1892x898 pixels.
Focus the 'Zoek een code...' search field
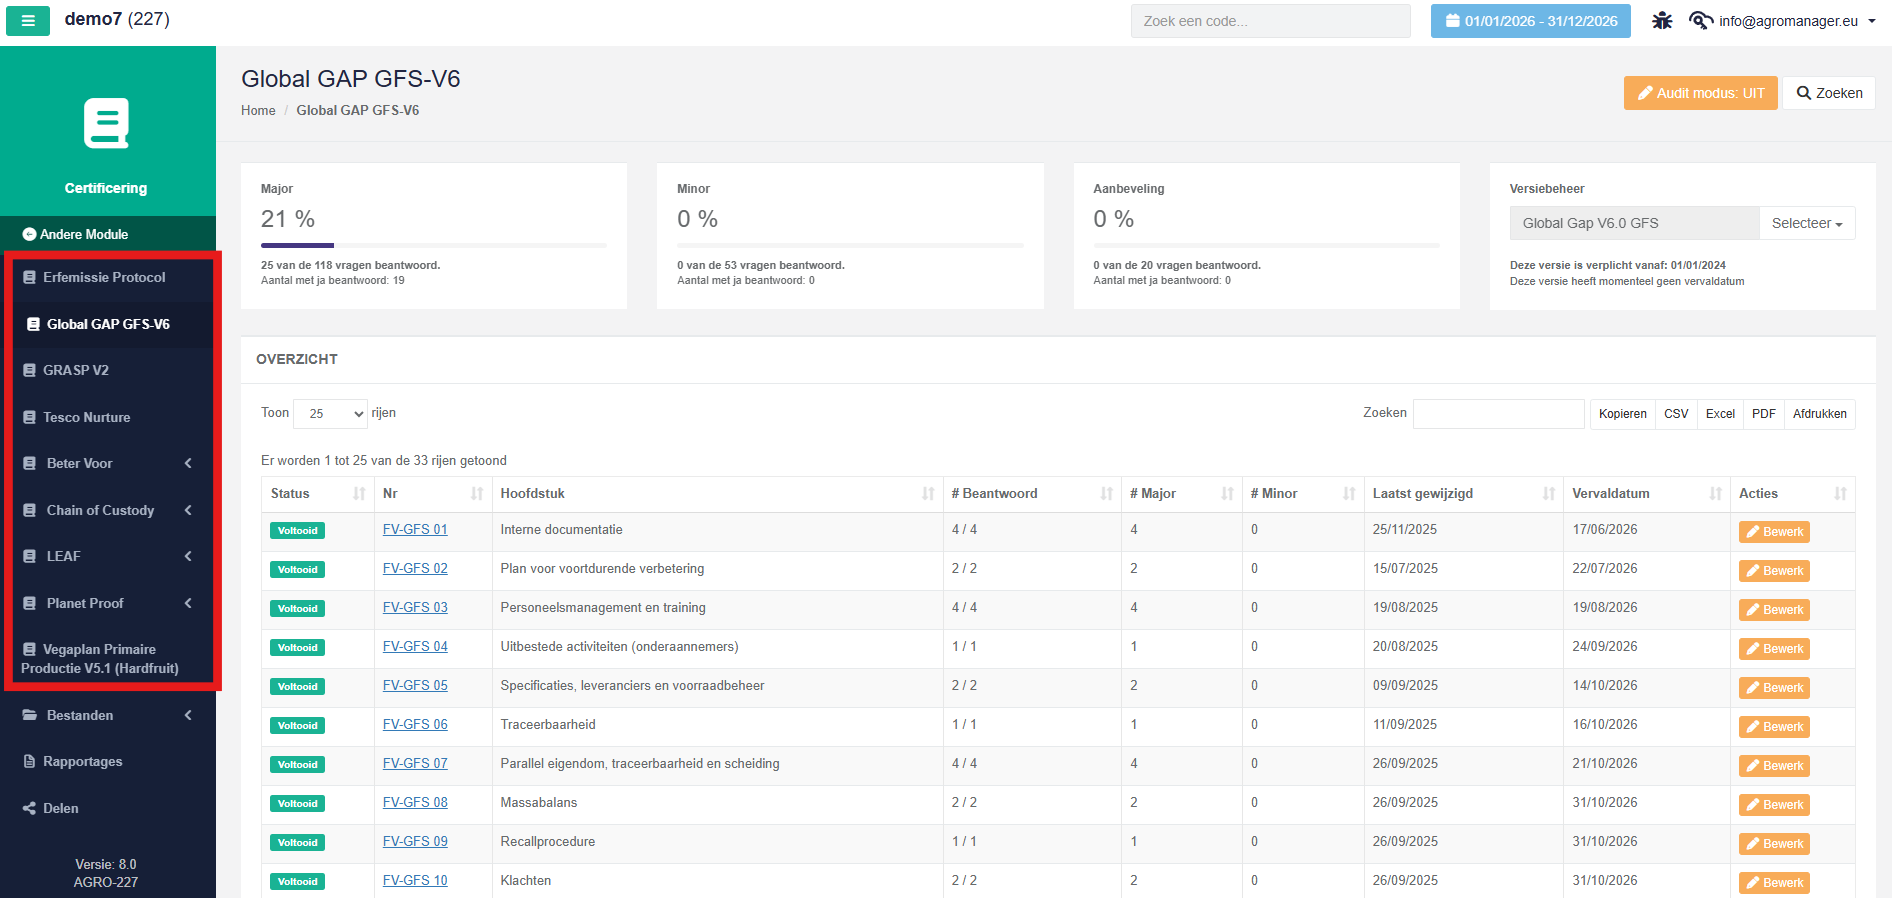pos(1271,21)
